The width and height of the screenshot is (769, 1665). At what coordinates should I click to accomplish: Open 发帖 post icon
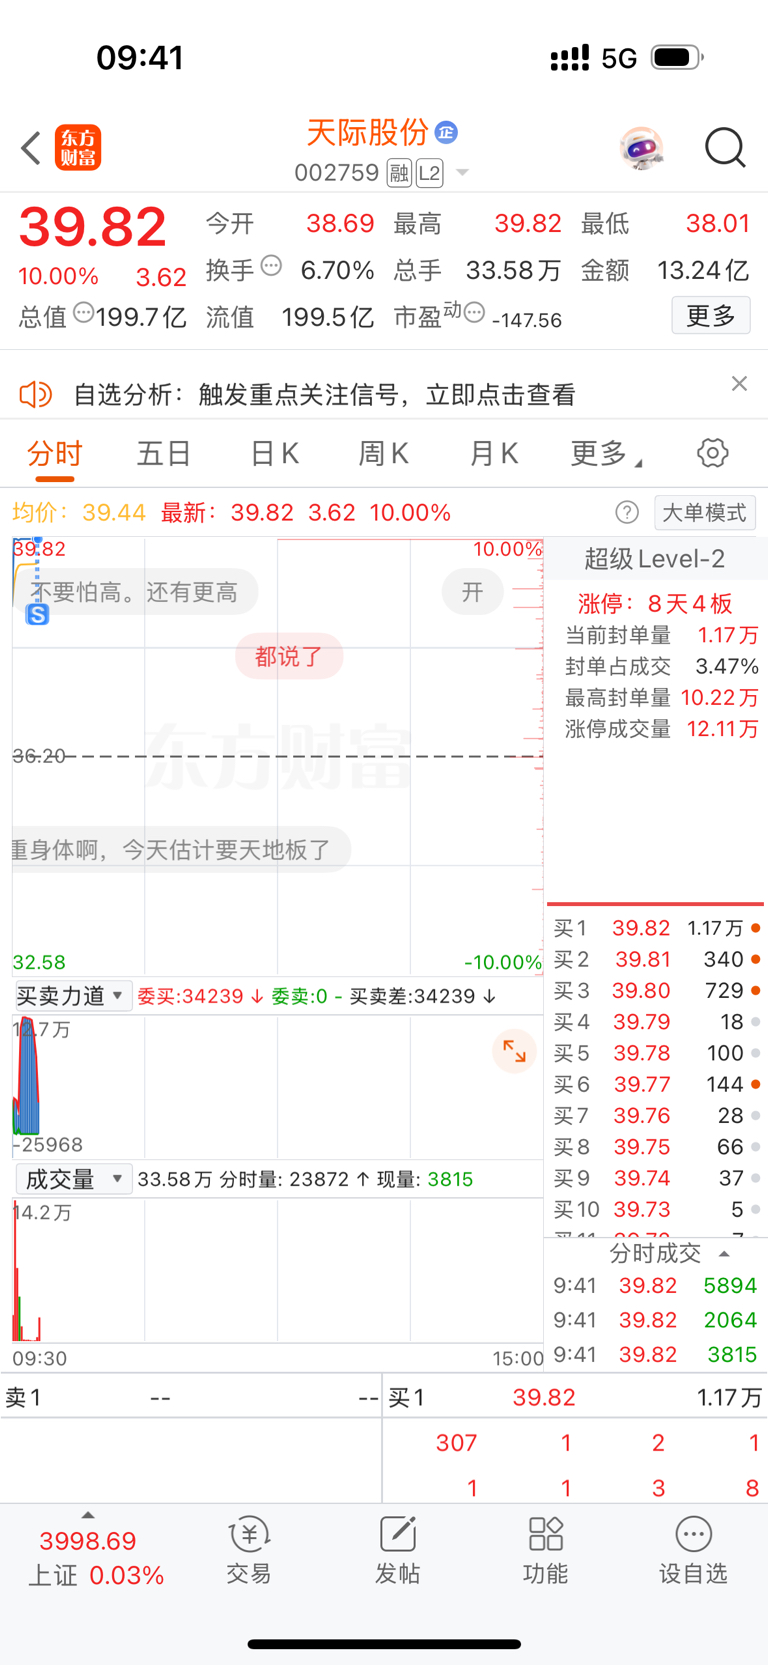(x=397, y=1550)
